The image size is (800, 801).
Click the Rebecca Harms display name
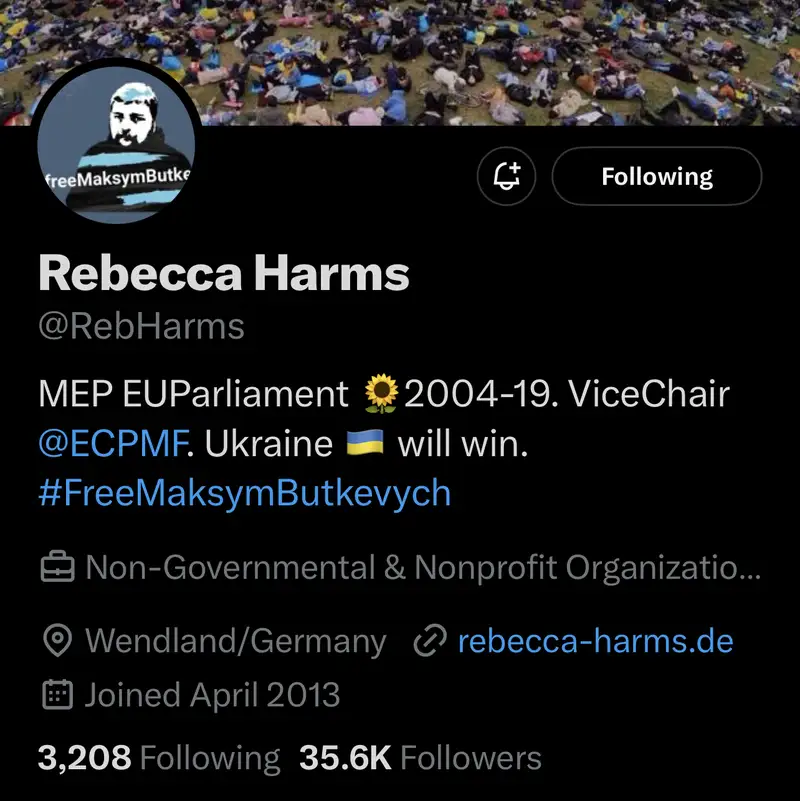pos(224,273)
